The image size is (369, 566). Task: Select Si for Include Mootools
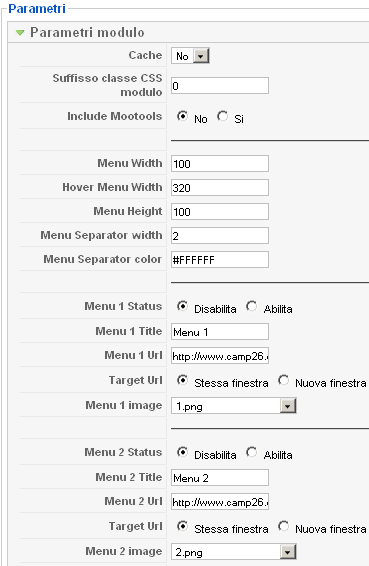pos(222,117)
